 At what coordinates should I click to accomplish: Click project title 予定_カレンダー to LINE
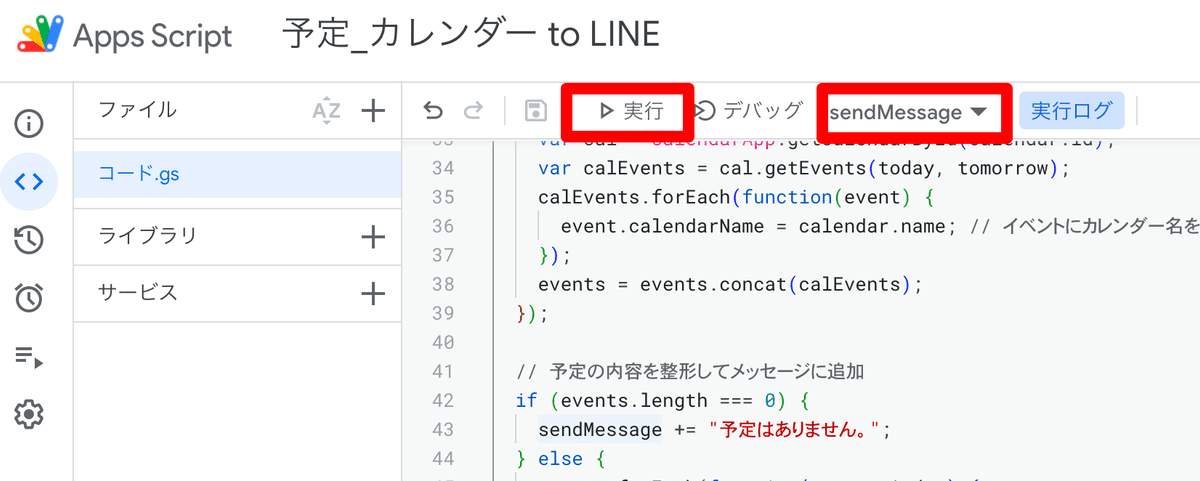point(470,37)
